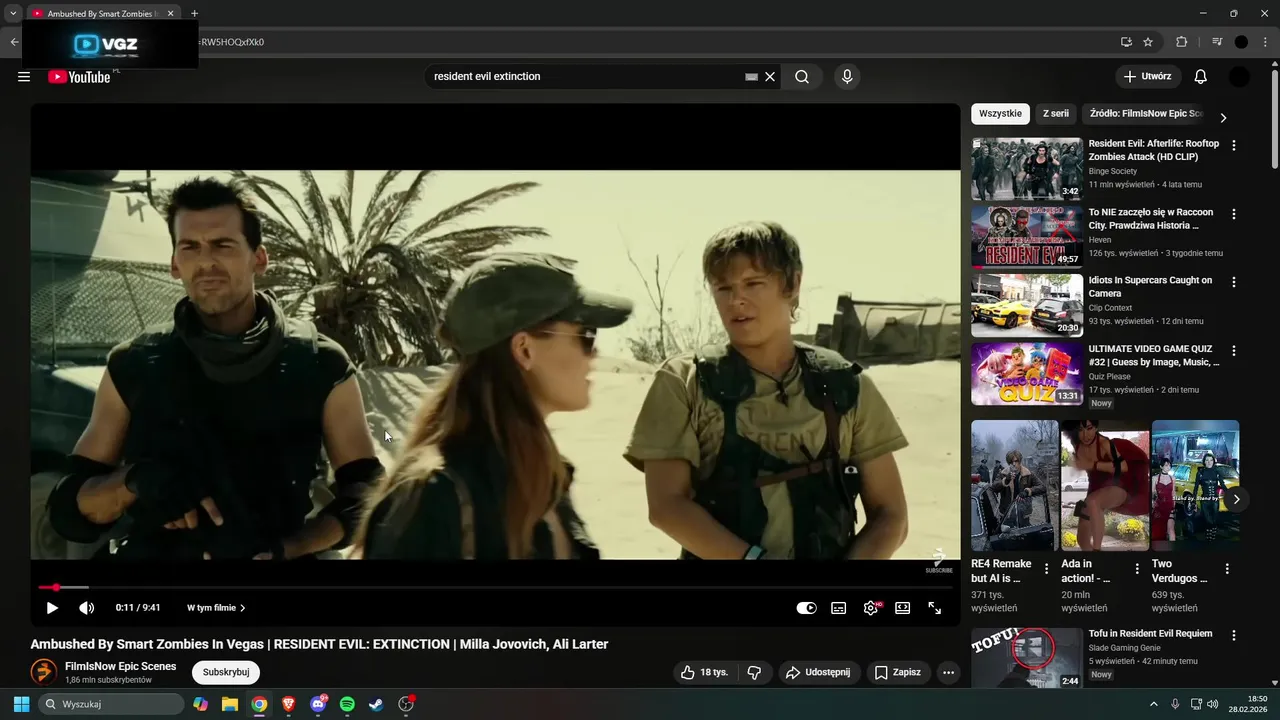Open options for 'Ada in action!' Short
This screenshot has height=720, width=1280.
1137,569
